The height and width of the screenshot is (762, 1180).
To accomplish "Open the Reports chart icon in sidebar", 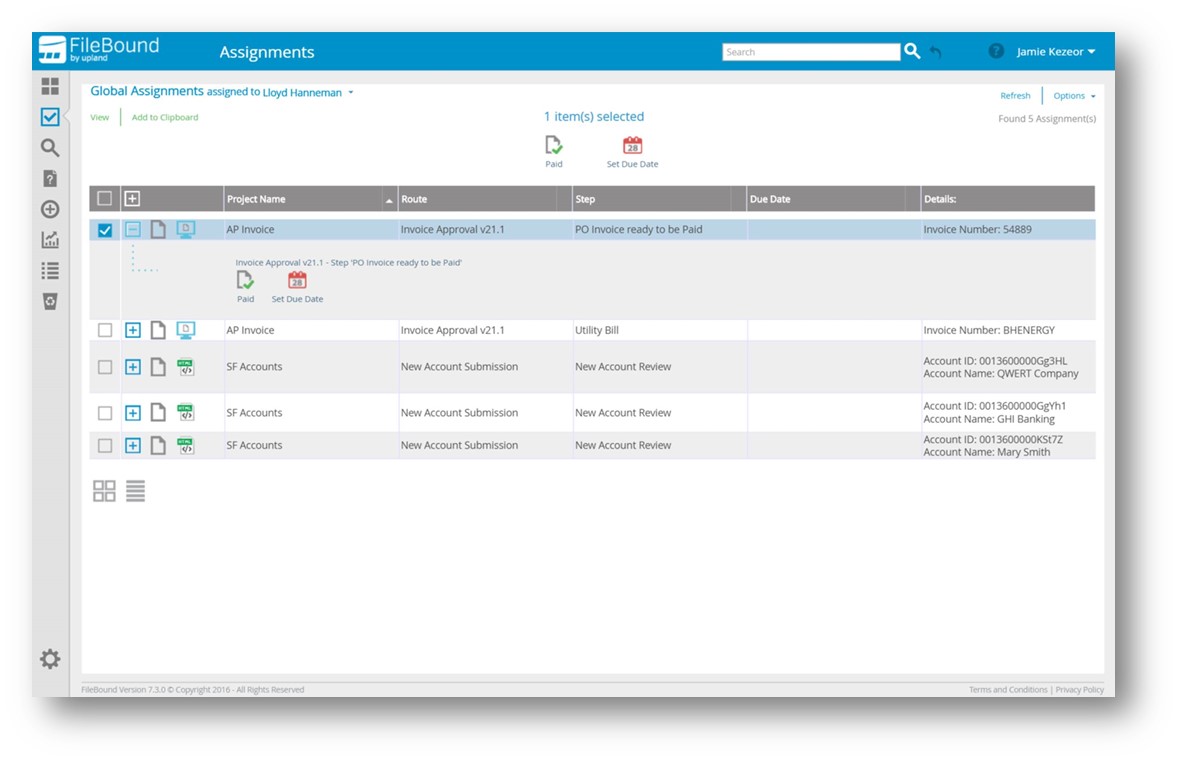I will pyautogui.click(x=50, y=240).
